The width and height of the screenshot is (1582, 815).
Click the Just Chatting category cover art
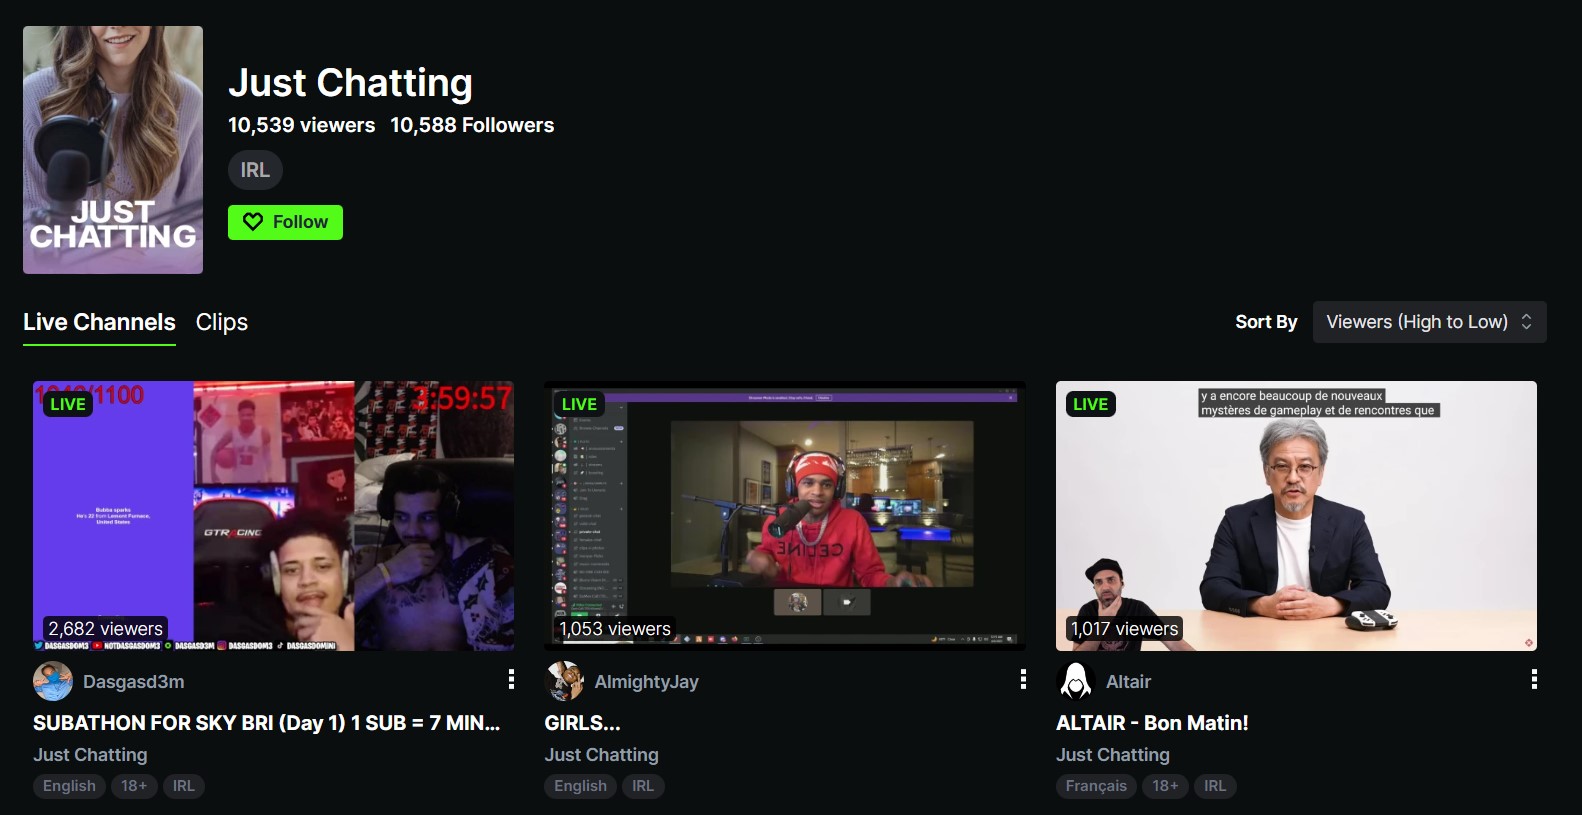pos(113,150)
